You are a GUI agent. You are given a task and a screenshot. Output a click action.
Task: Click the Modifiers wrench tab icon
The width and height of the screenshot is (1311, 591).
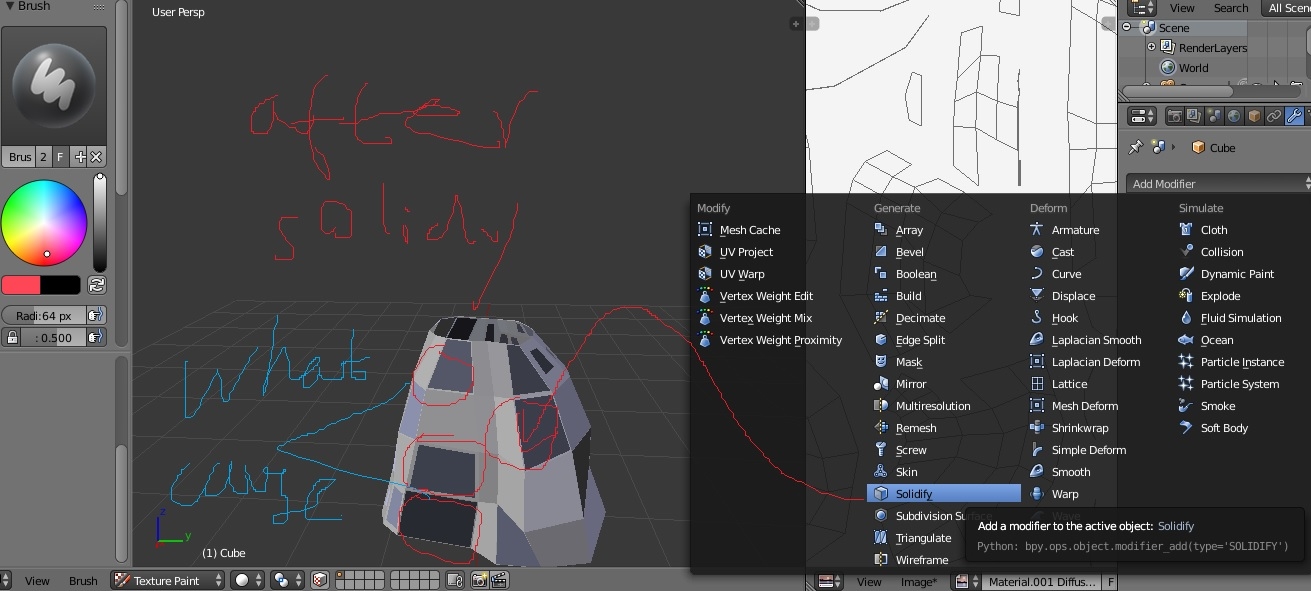pyautogui.click(x=1294, y=117)
